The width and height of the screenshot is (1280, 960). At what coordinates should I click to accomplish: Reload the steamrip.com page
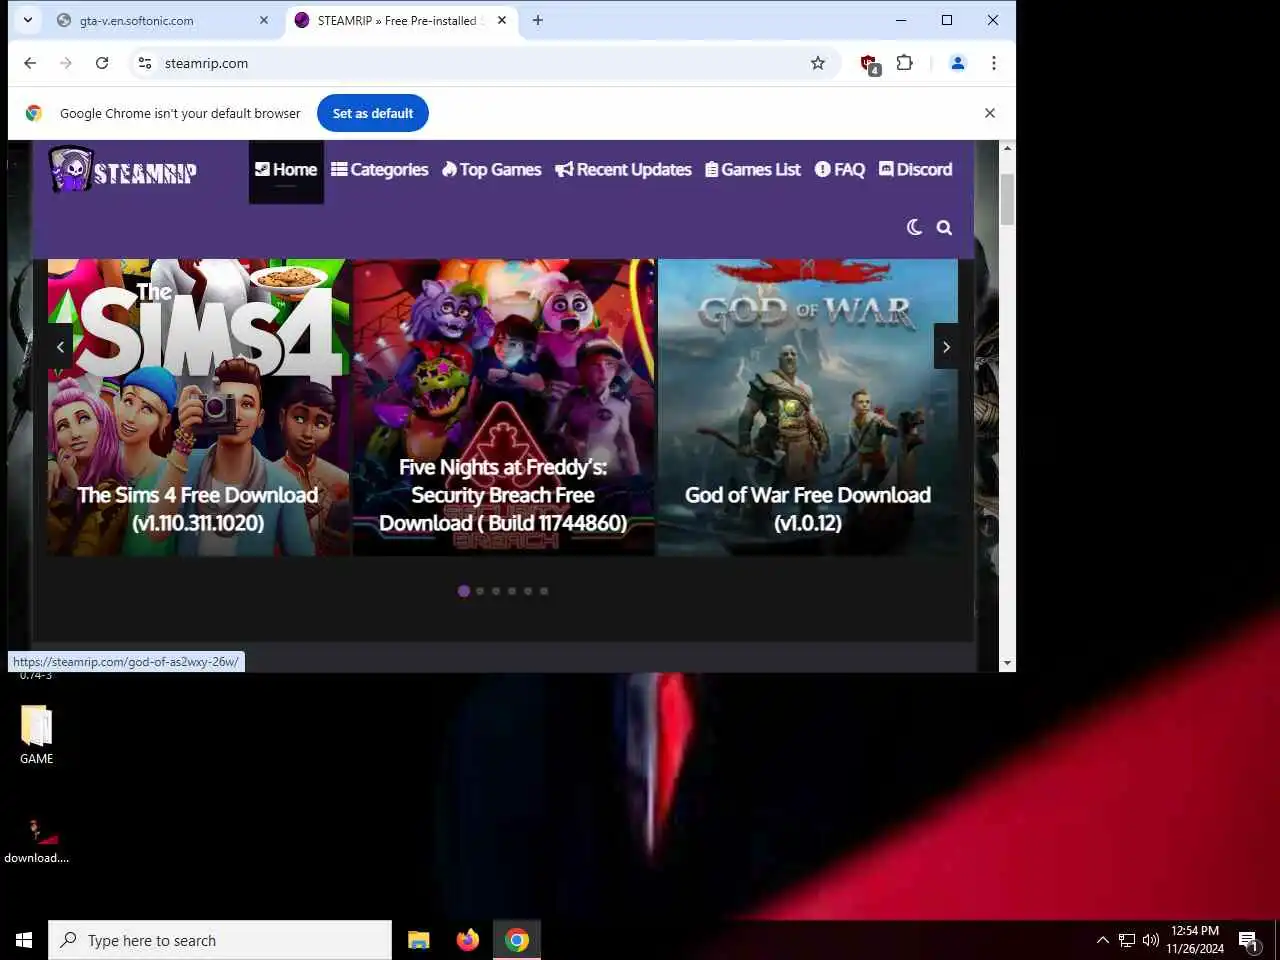[102, 63]
